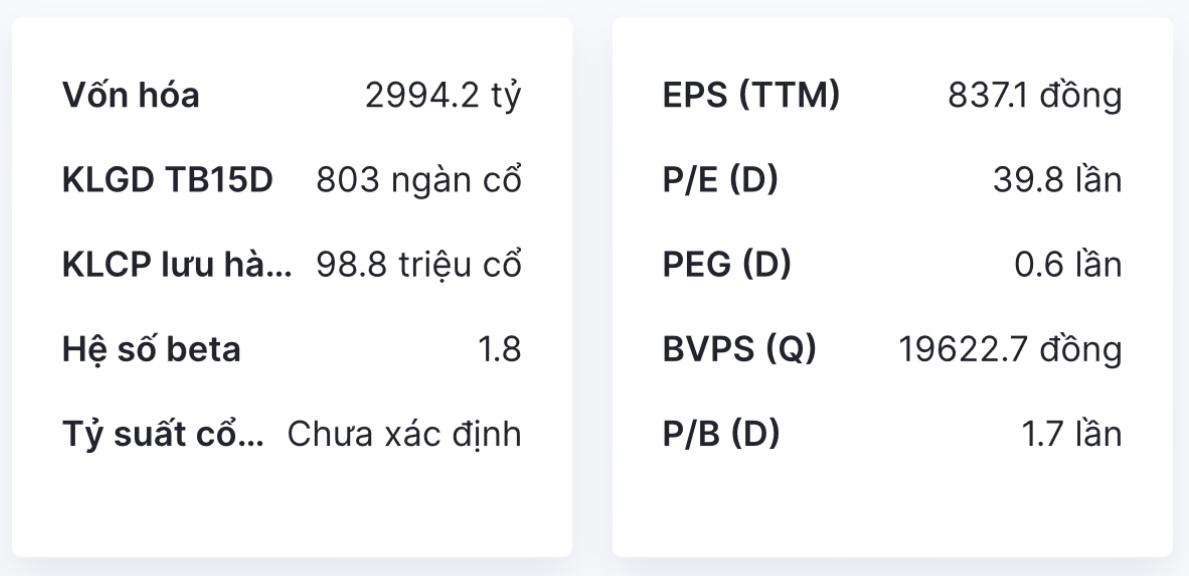Select the 19622.7 đồng book value
The height and width of the screenshot is (576, 1189).
(x=1009, y=351)
